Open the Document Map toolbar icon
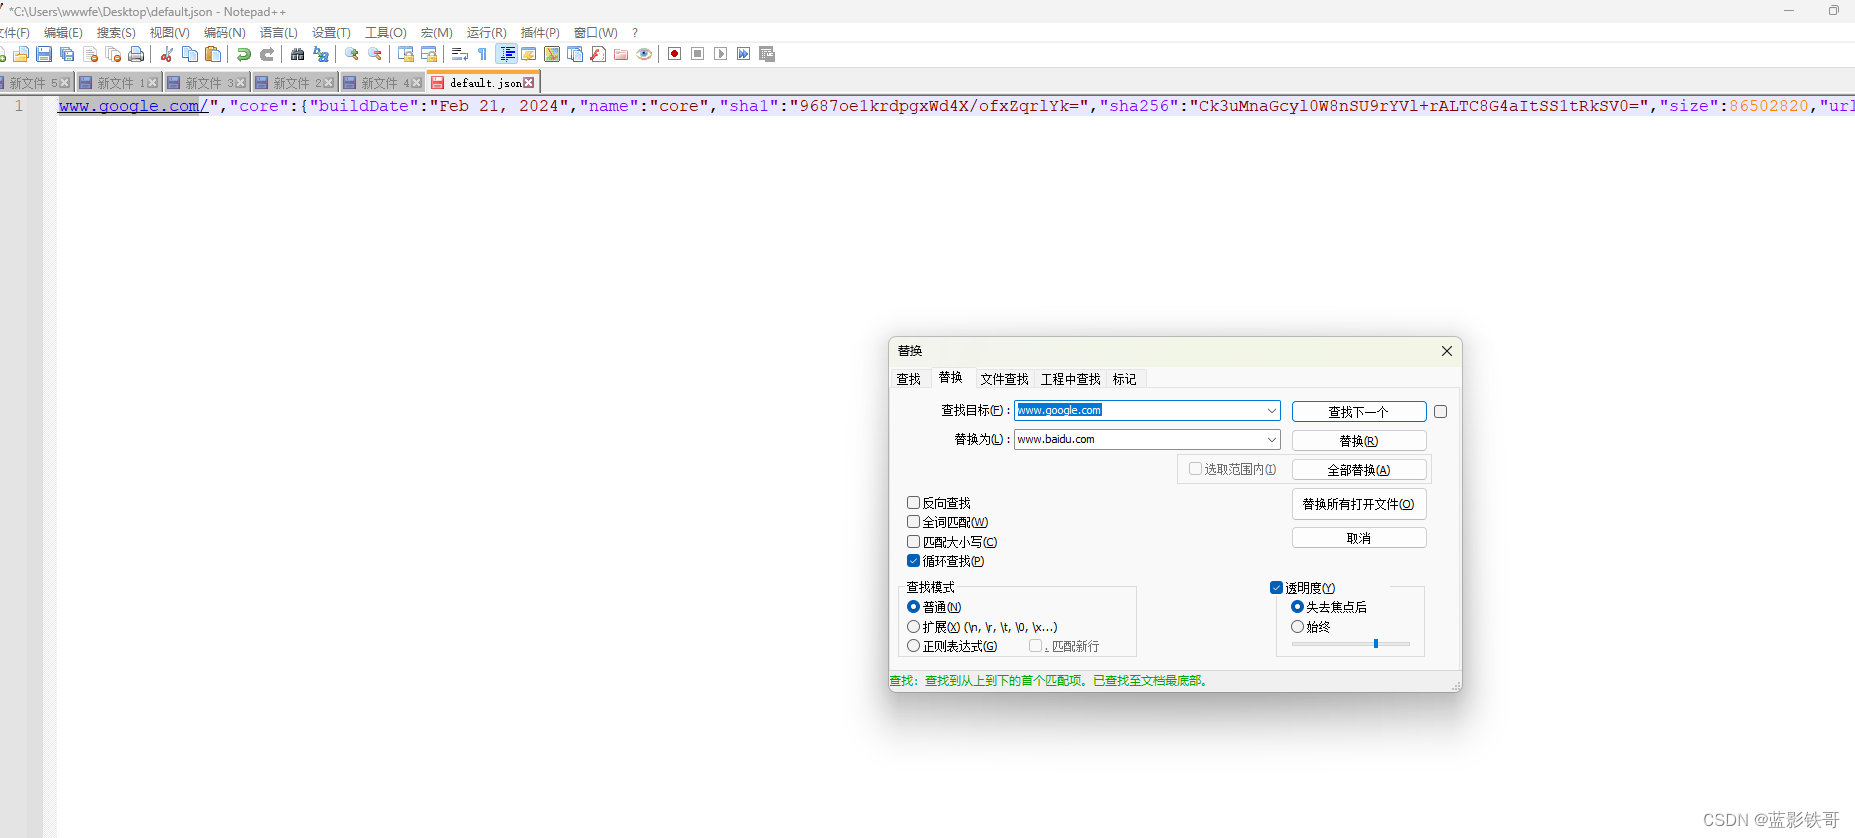Viewport: 1855px width, 838px height. (x=551, y=54)
